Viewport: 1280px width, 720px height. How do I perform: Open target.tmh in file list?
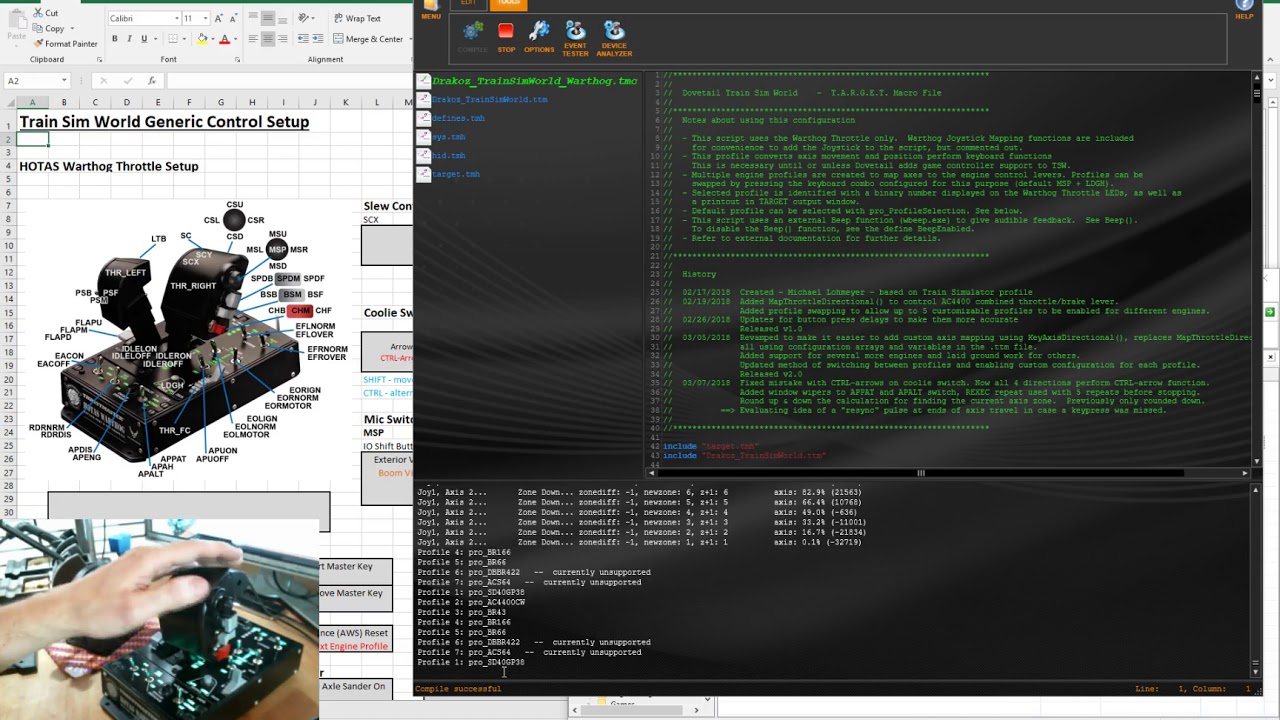click(x=456, y=174)
